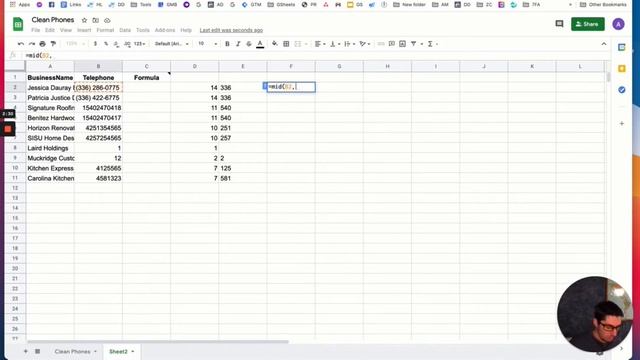Collapse the menus with the up arrow

click(604, 44)
